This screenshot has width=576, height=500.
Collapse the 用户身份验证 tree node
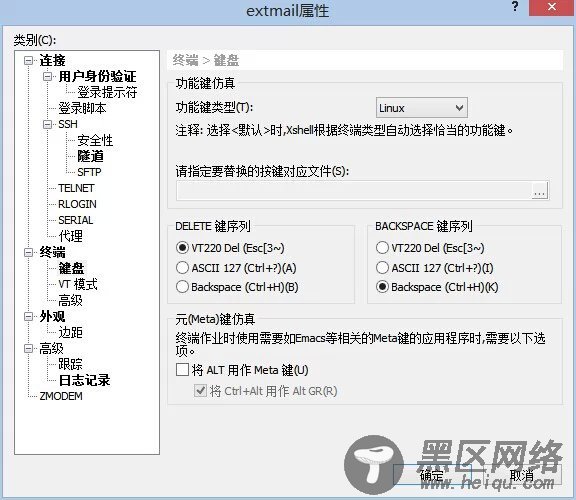pos(47,76)
